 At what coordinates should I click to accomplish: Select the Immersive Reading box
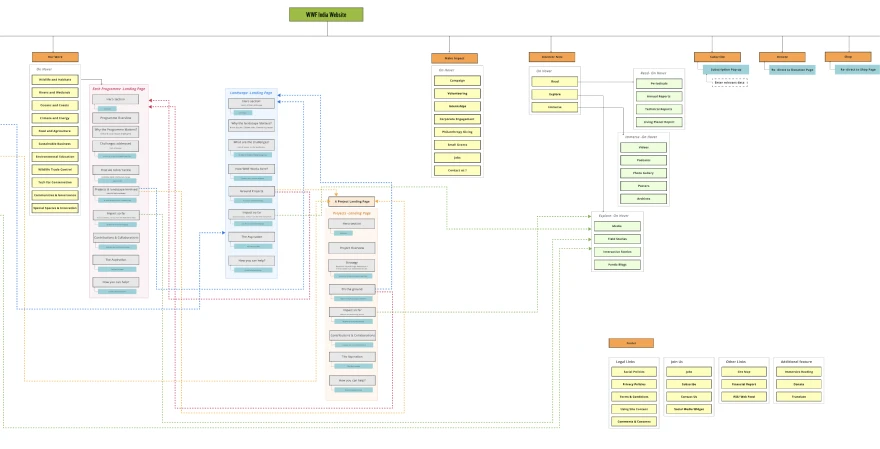tap(799, 372)
